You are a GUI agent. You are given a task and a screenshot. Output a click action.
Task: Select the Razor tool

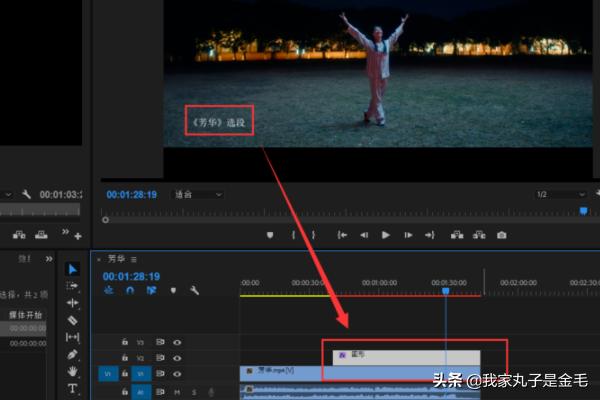[x=72, y=320]
